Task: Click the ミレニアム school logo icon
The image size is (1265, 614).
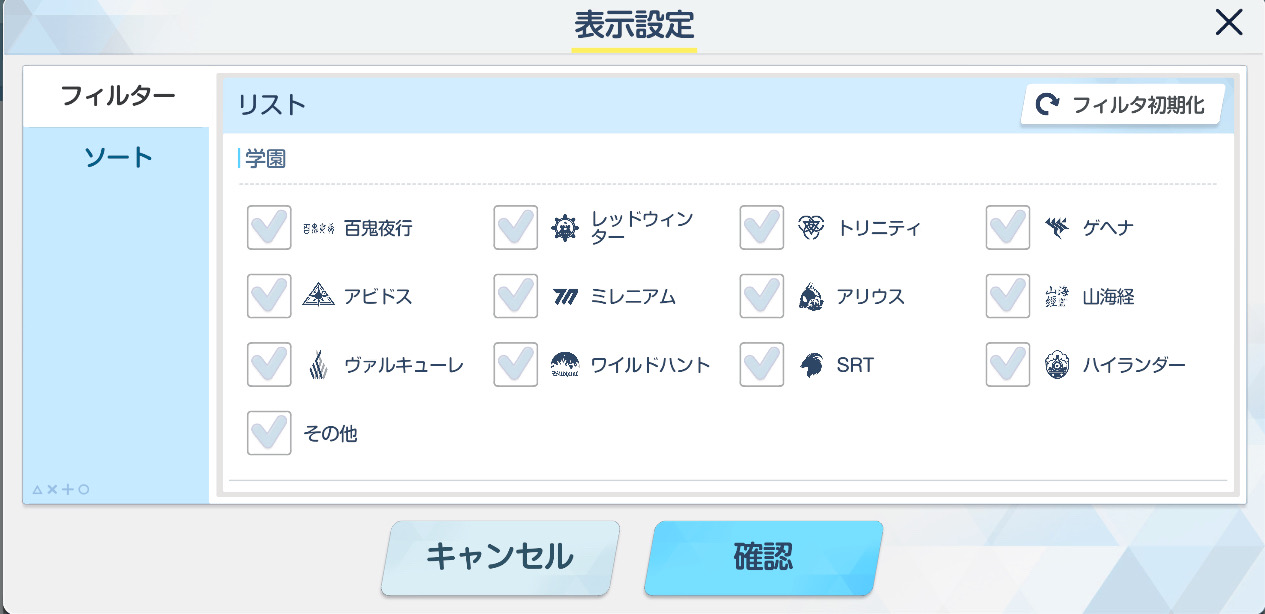Action: [565, 297]
